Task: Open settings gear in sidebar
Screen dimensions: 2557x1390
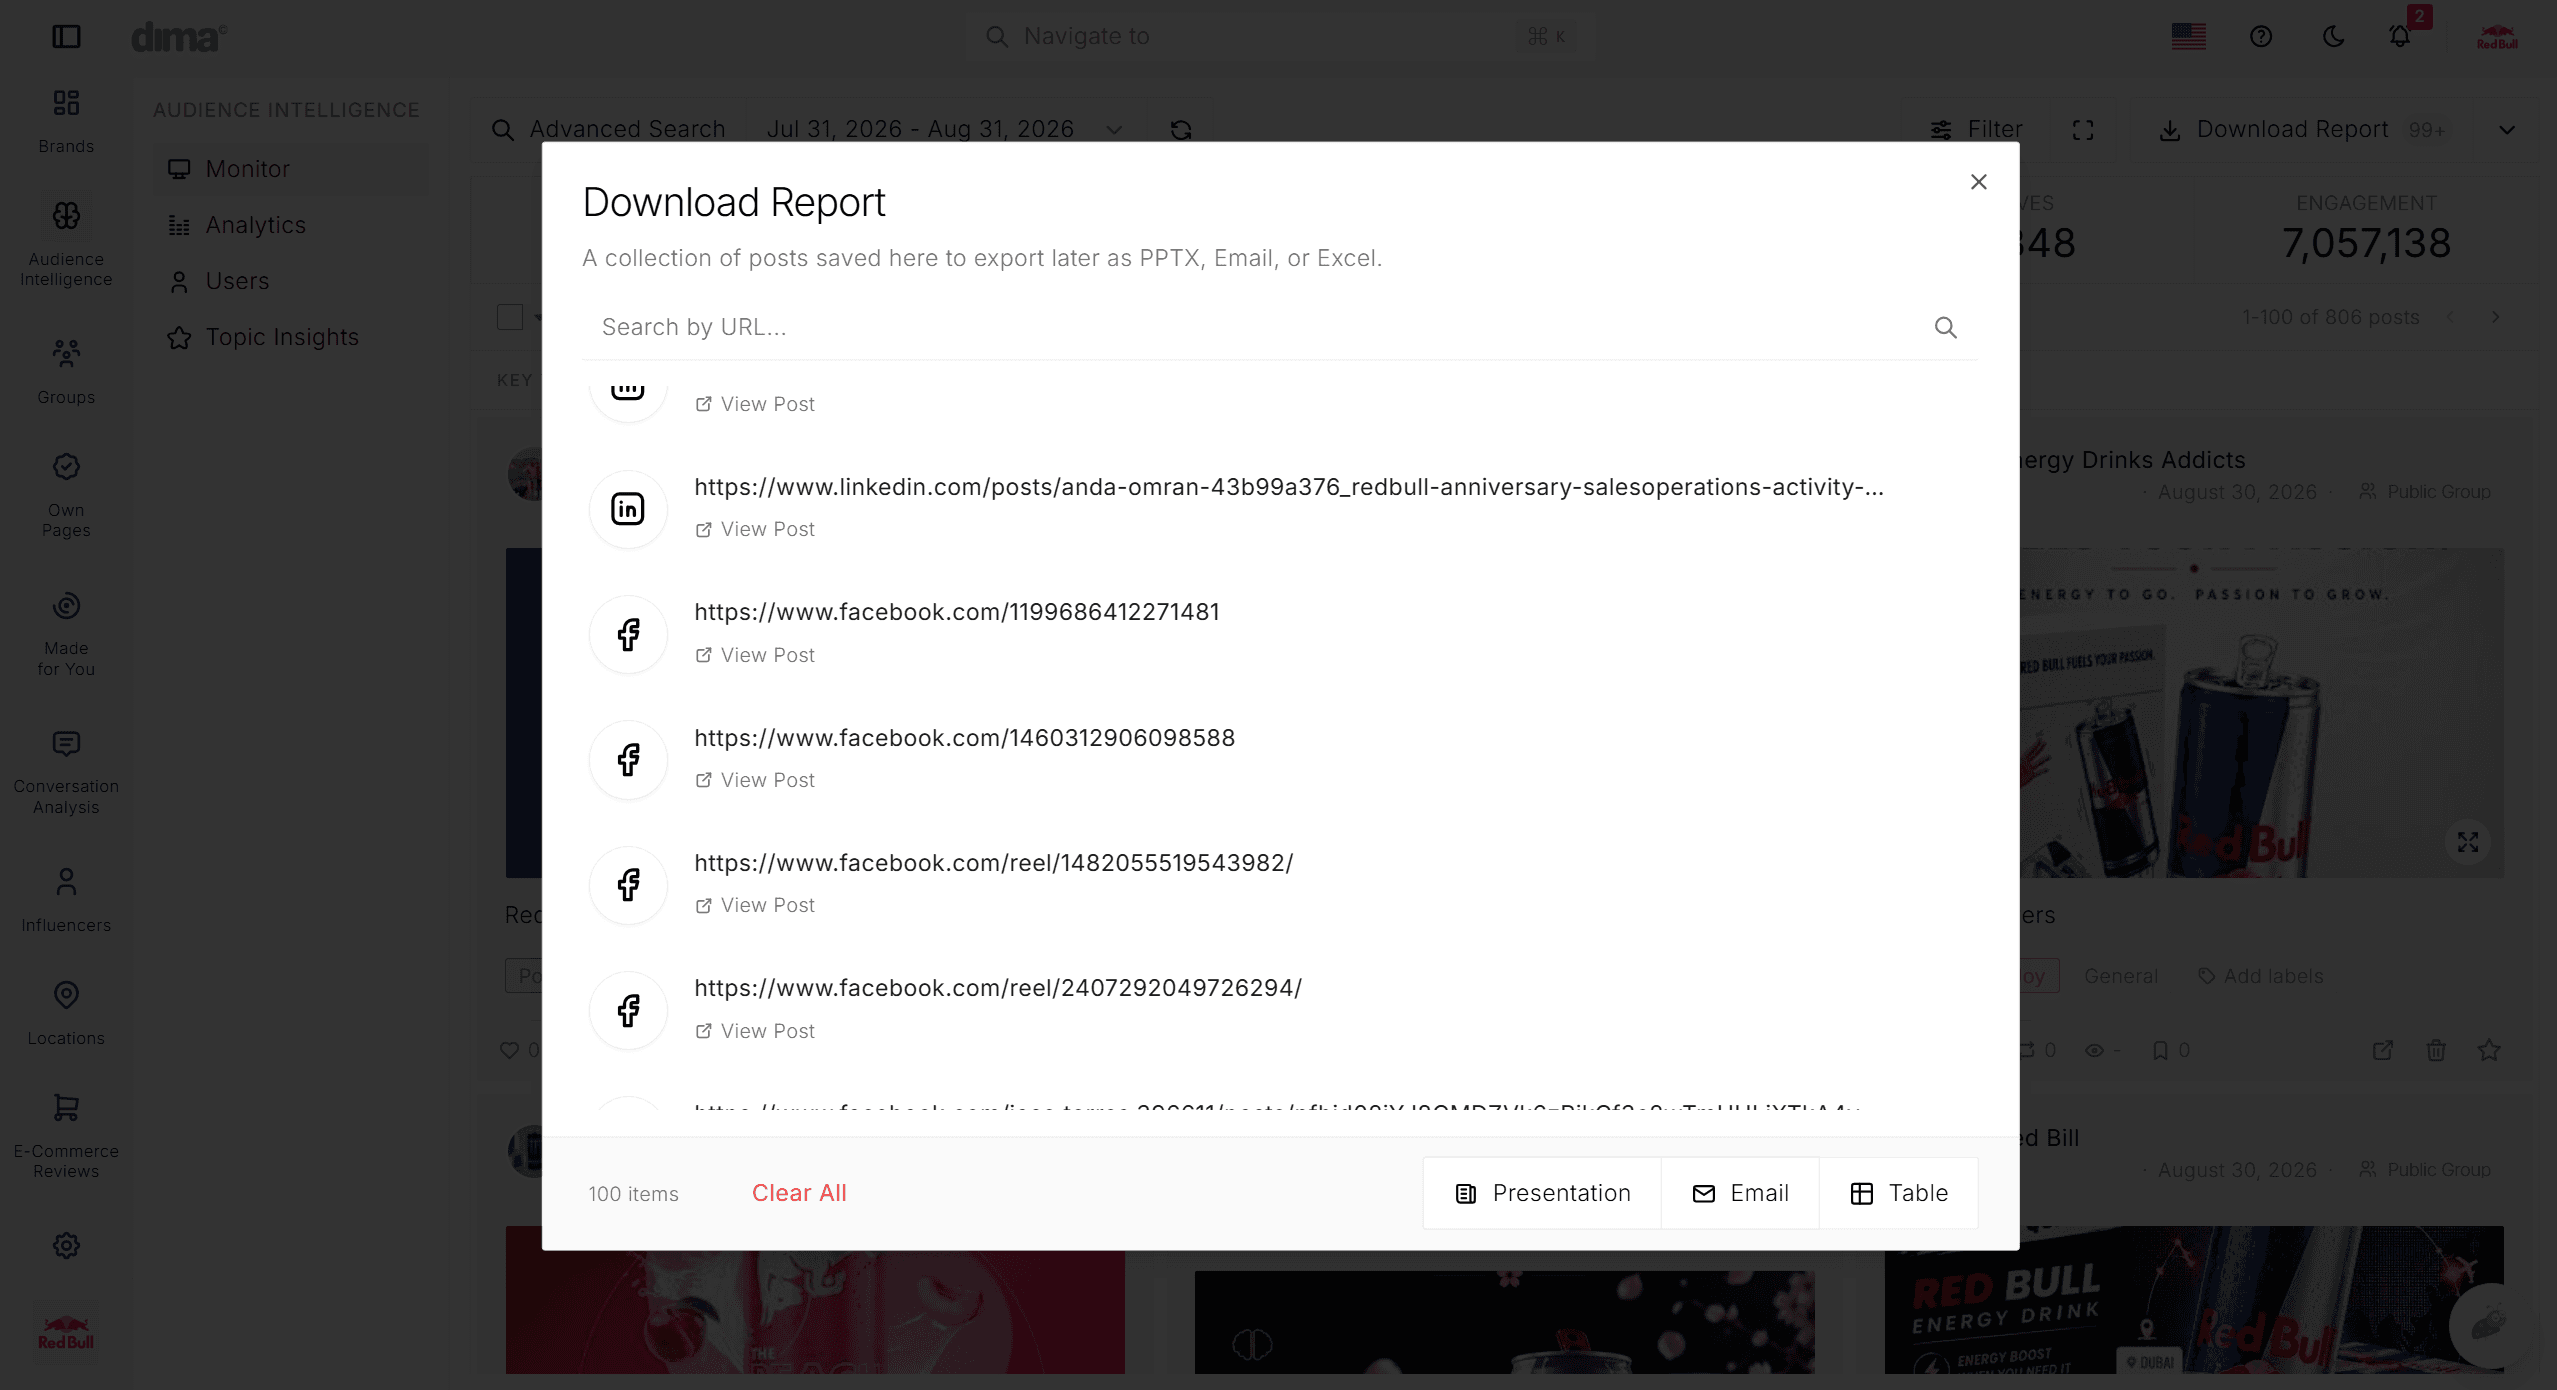Action: (66, 1246)
